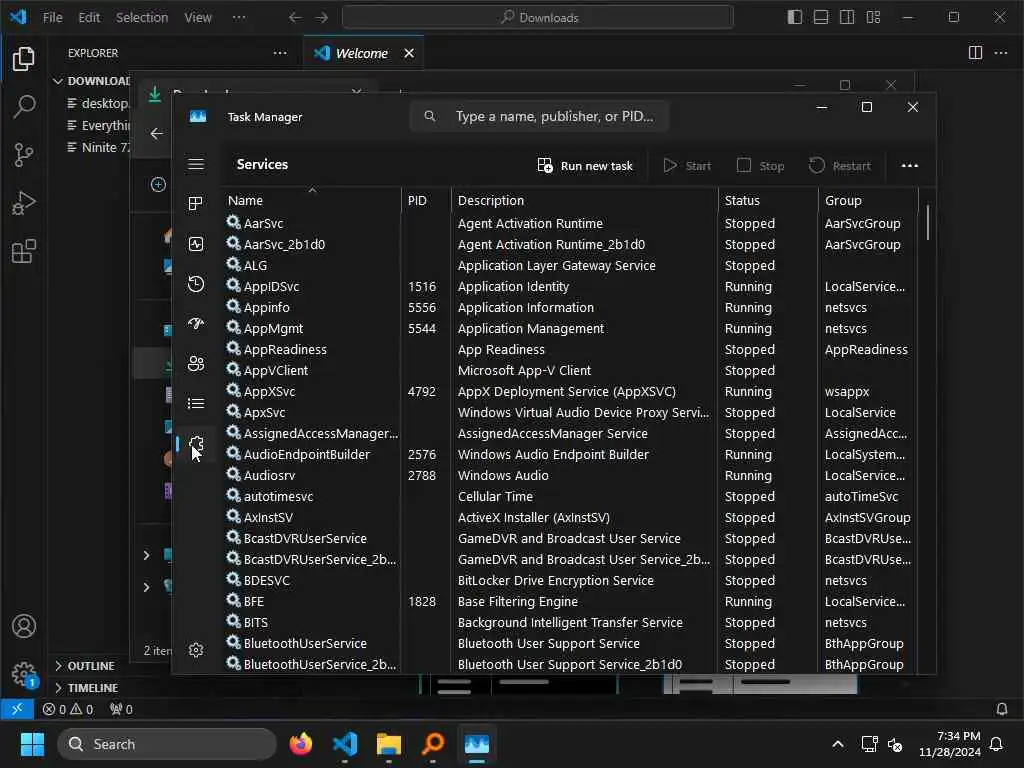This screenshot has width=1024, height=768.
Task: Click Run new task button
Action: pos(585,166)
